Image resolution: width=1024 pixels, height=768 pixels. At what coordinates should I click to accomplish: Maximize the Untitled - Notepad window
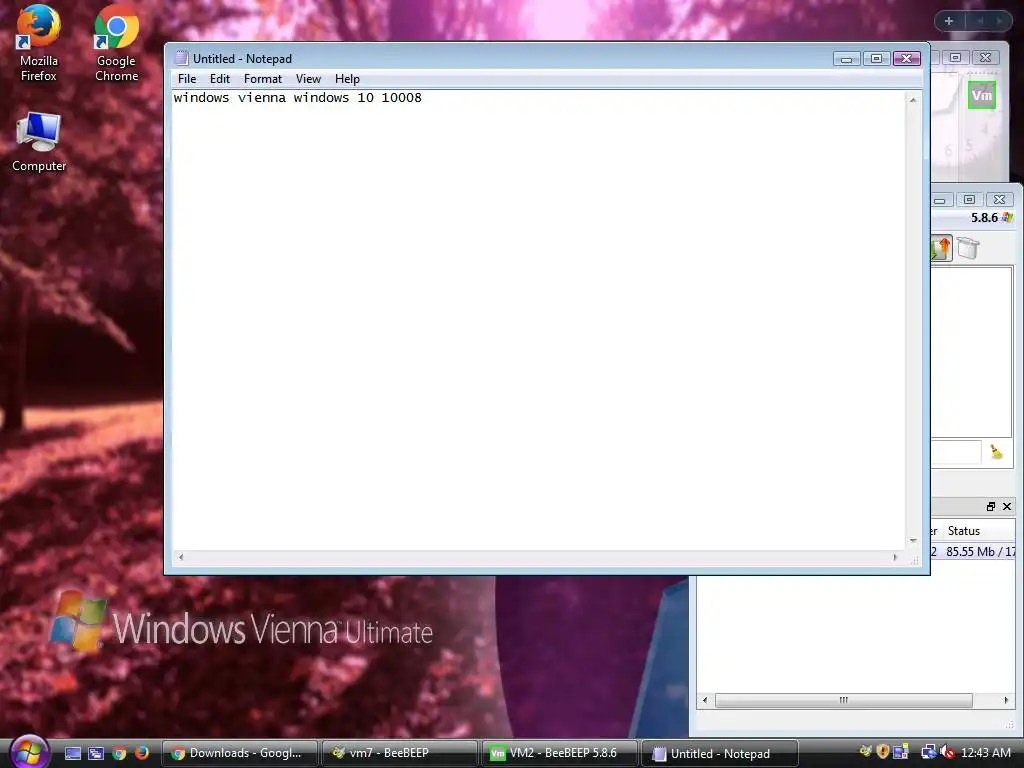click(876, 59)
